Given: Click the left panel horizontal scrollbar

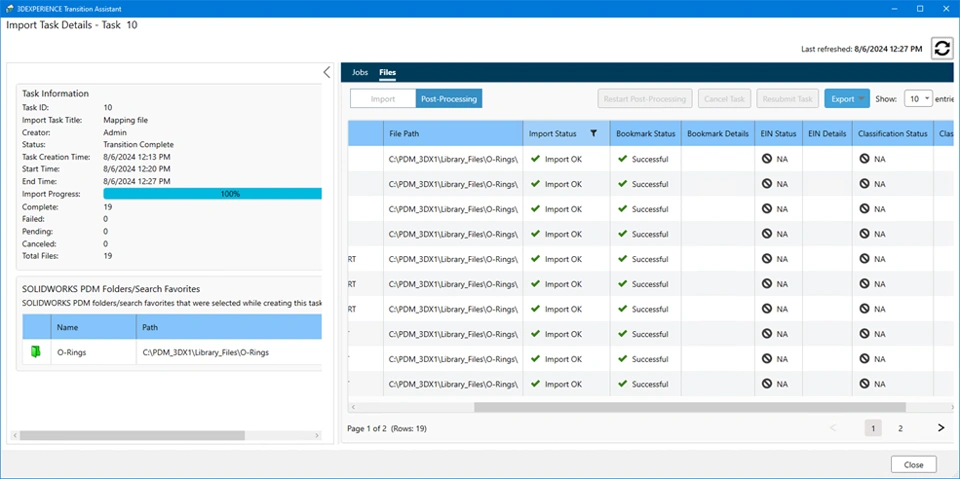Looking at the screenshot, I should click(x=132, y=436).
